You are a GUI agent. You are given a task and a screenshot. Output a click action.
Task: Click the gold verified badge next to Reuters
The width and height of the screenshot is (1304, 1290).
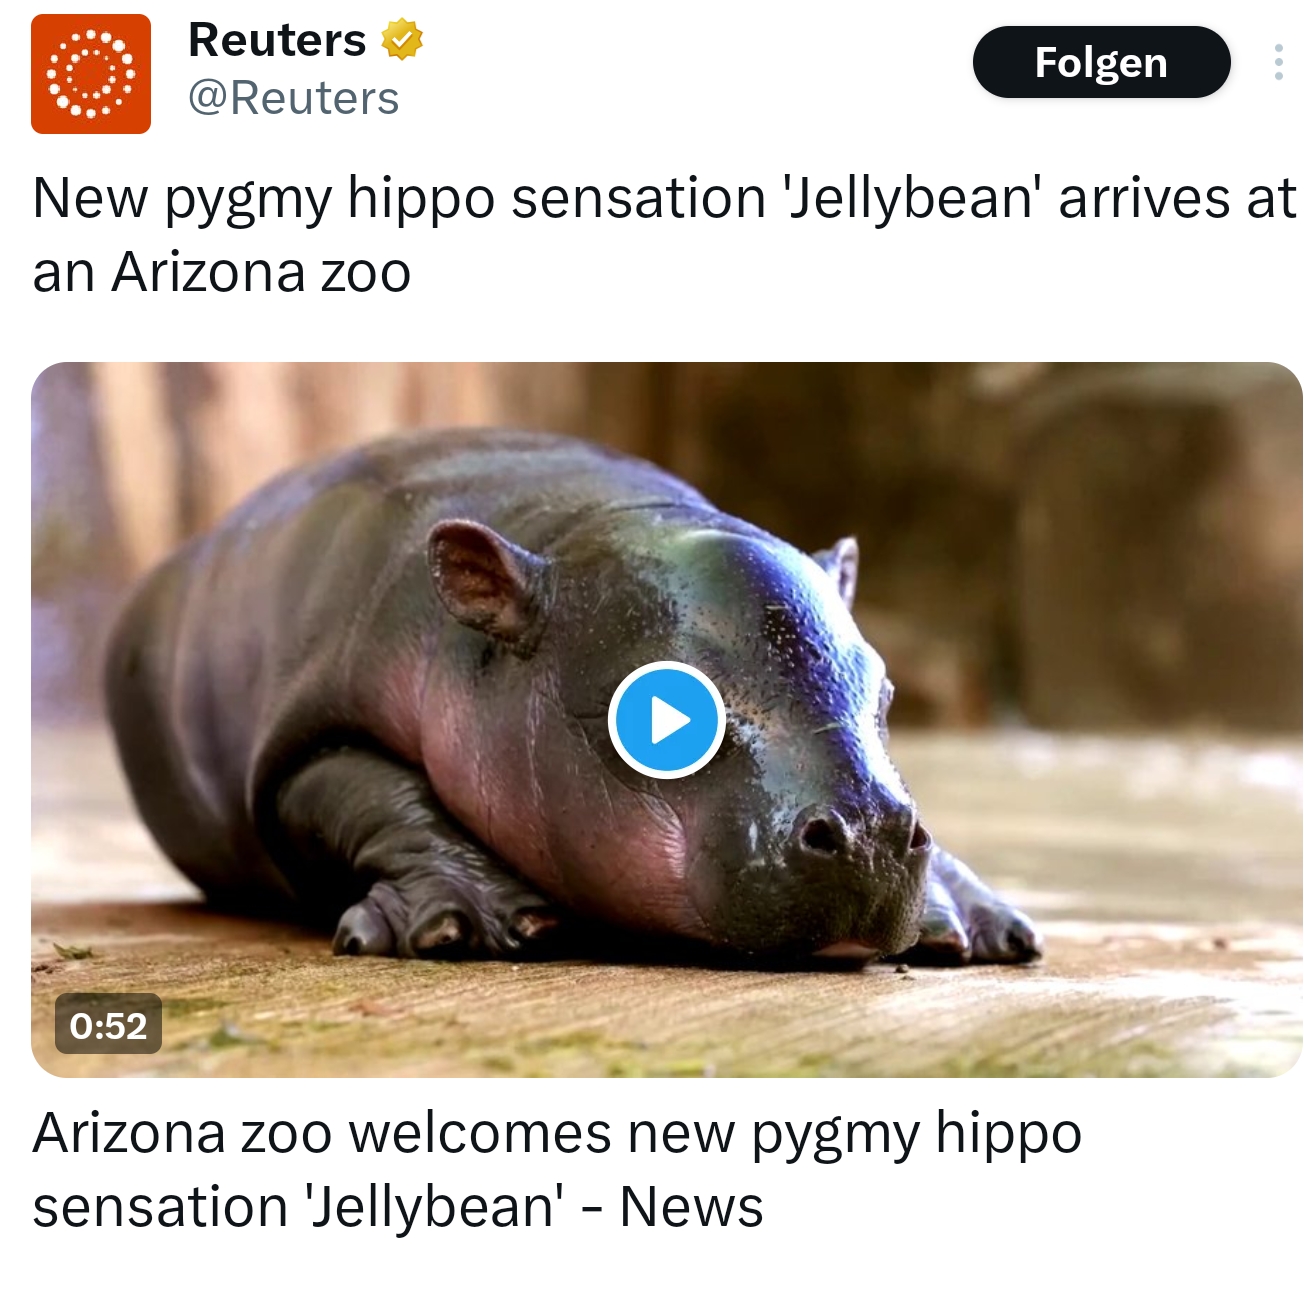point(401,40)
